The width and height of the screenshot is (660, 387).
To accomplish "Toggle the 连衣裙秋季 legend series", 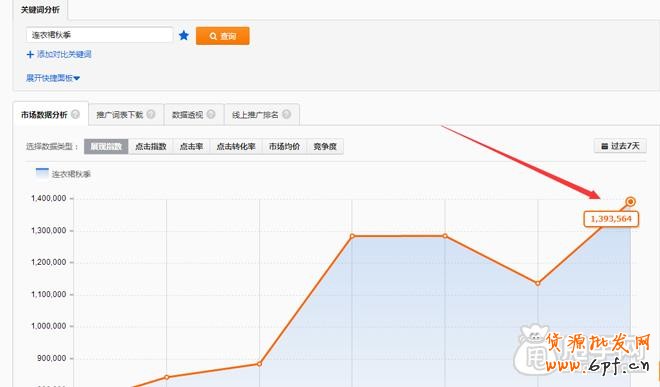I will point(63,173).
